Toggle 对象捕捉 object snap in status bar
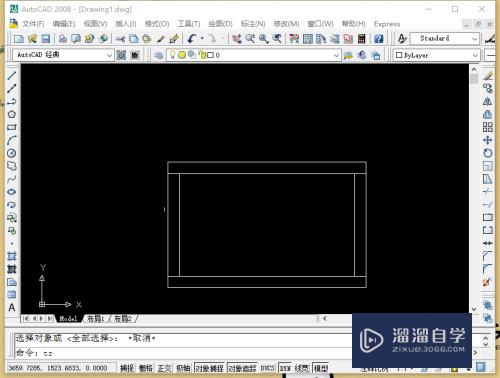This screenshot has height=378, width=500. [x=210, y=368]
